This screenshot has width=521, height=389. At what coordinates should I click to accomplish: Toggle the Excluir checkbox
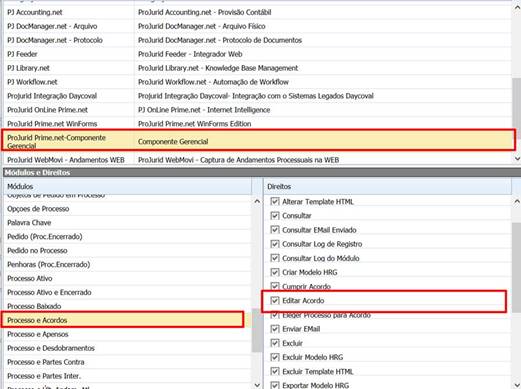point(275,343)
